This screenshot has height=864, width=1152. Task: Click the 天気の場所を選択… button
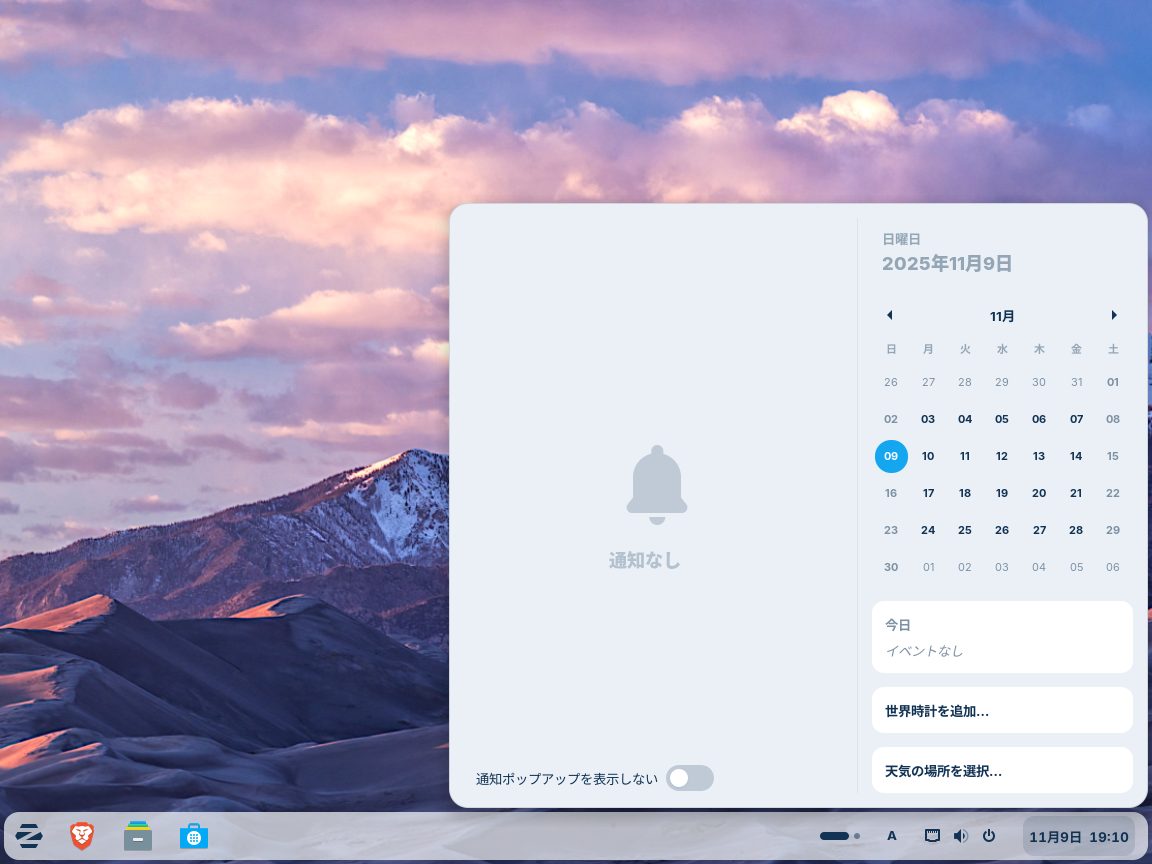1002,771
